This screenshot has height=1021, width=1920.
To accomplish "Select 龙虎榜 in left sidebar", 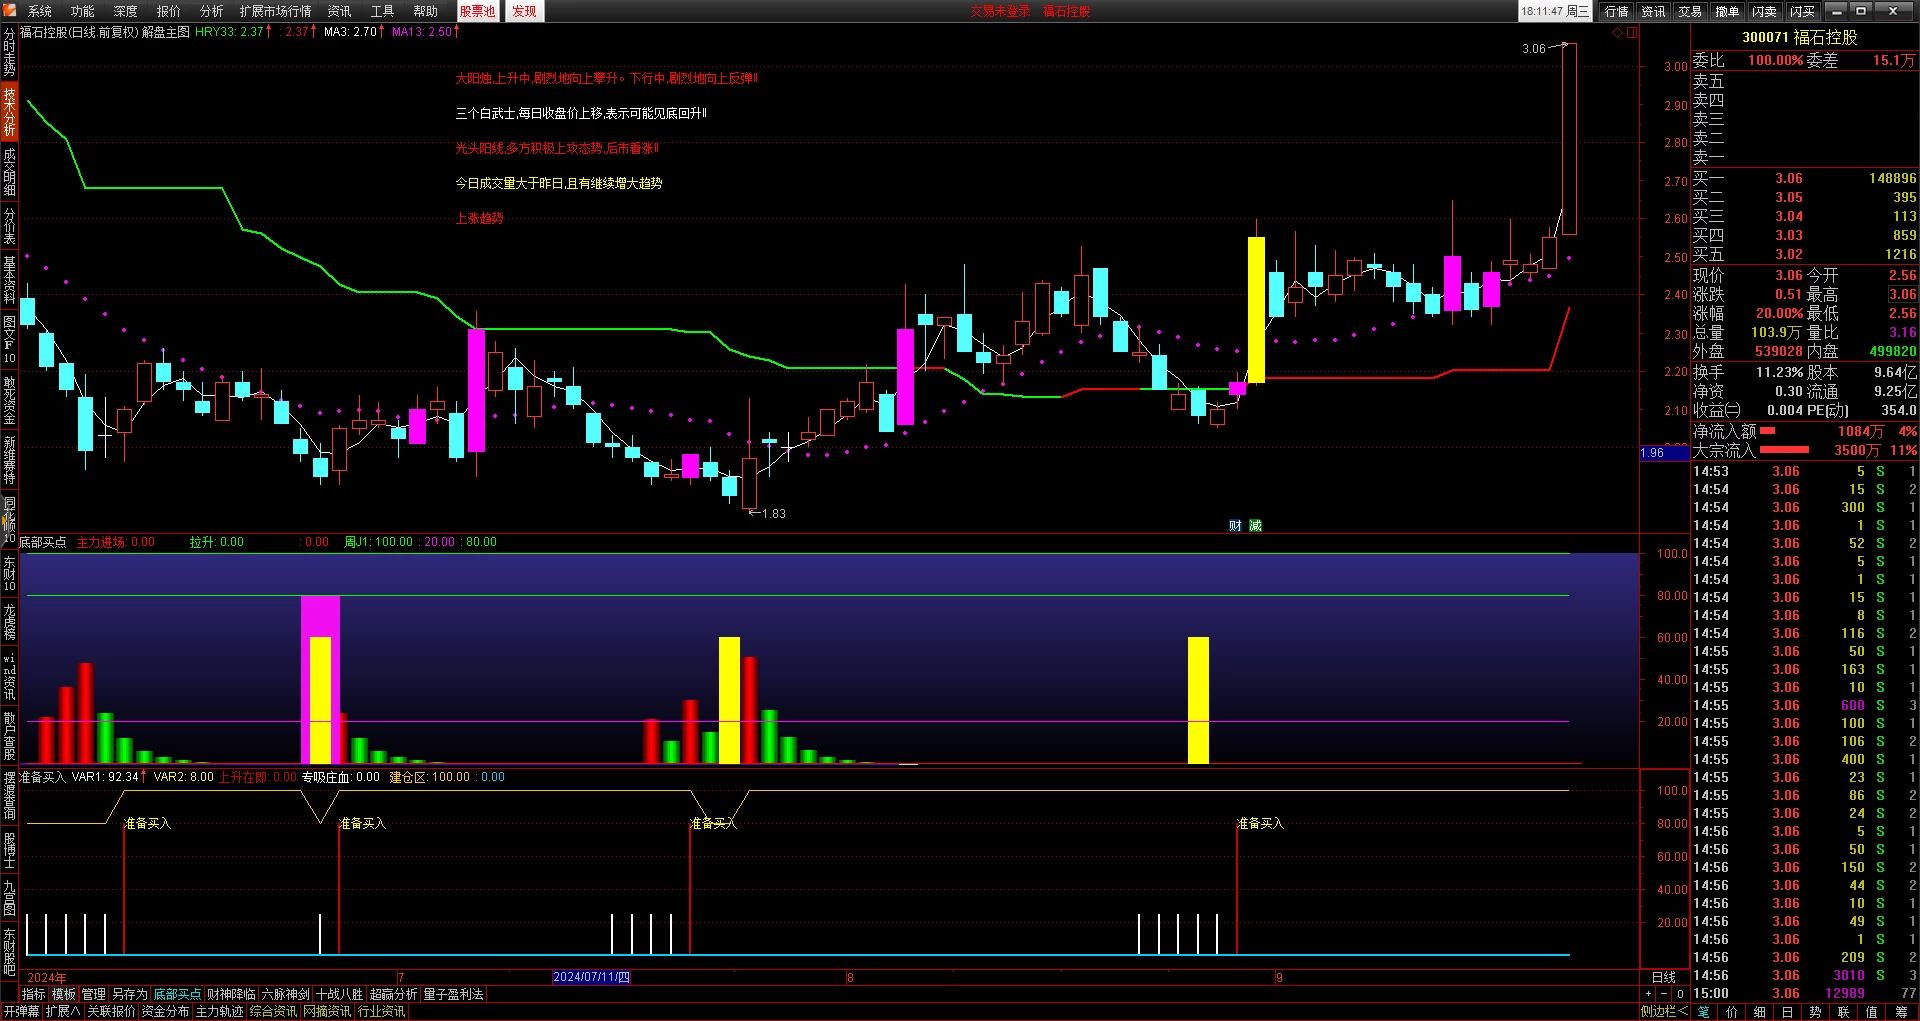I will click(9, 622).
